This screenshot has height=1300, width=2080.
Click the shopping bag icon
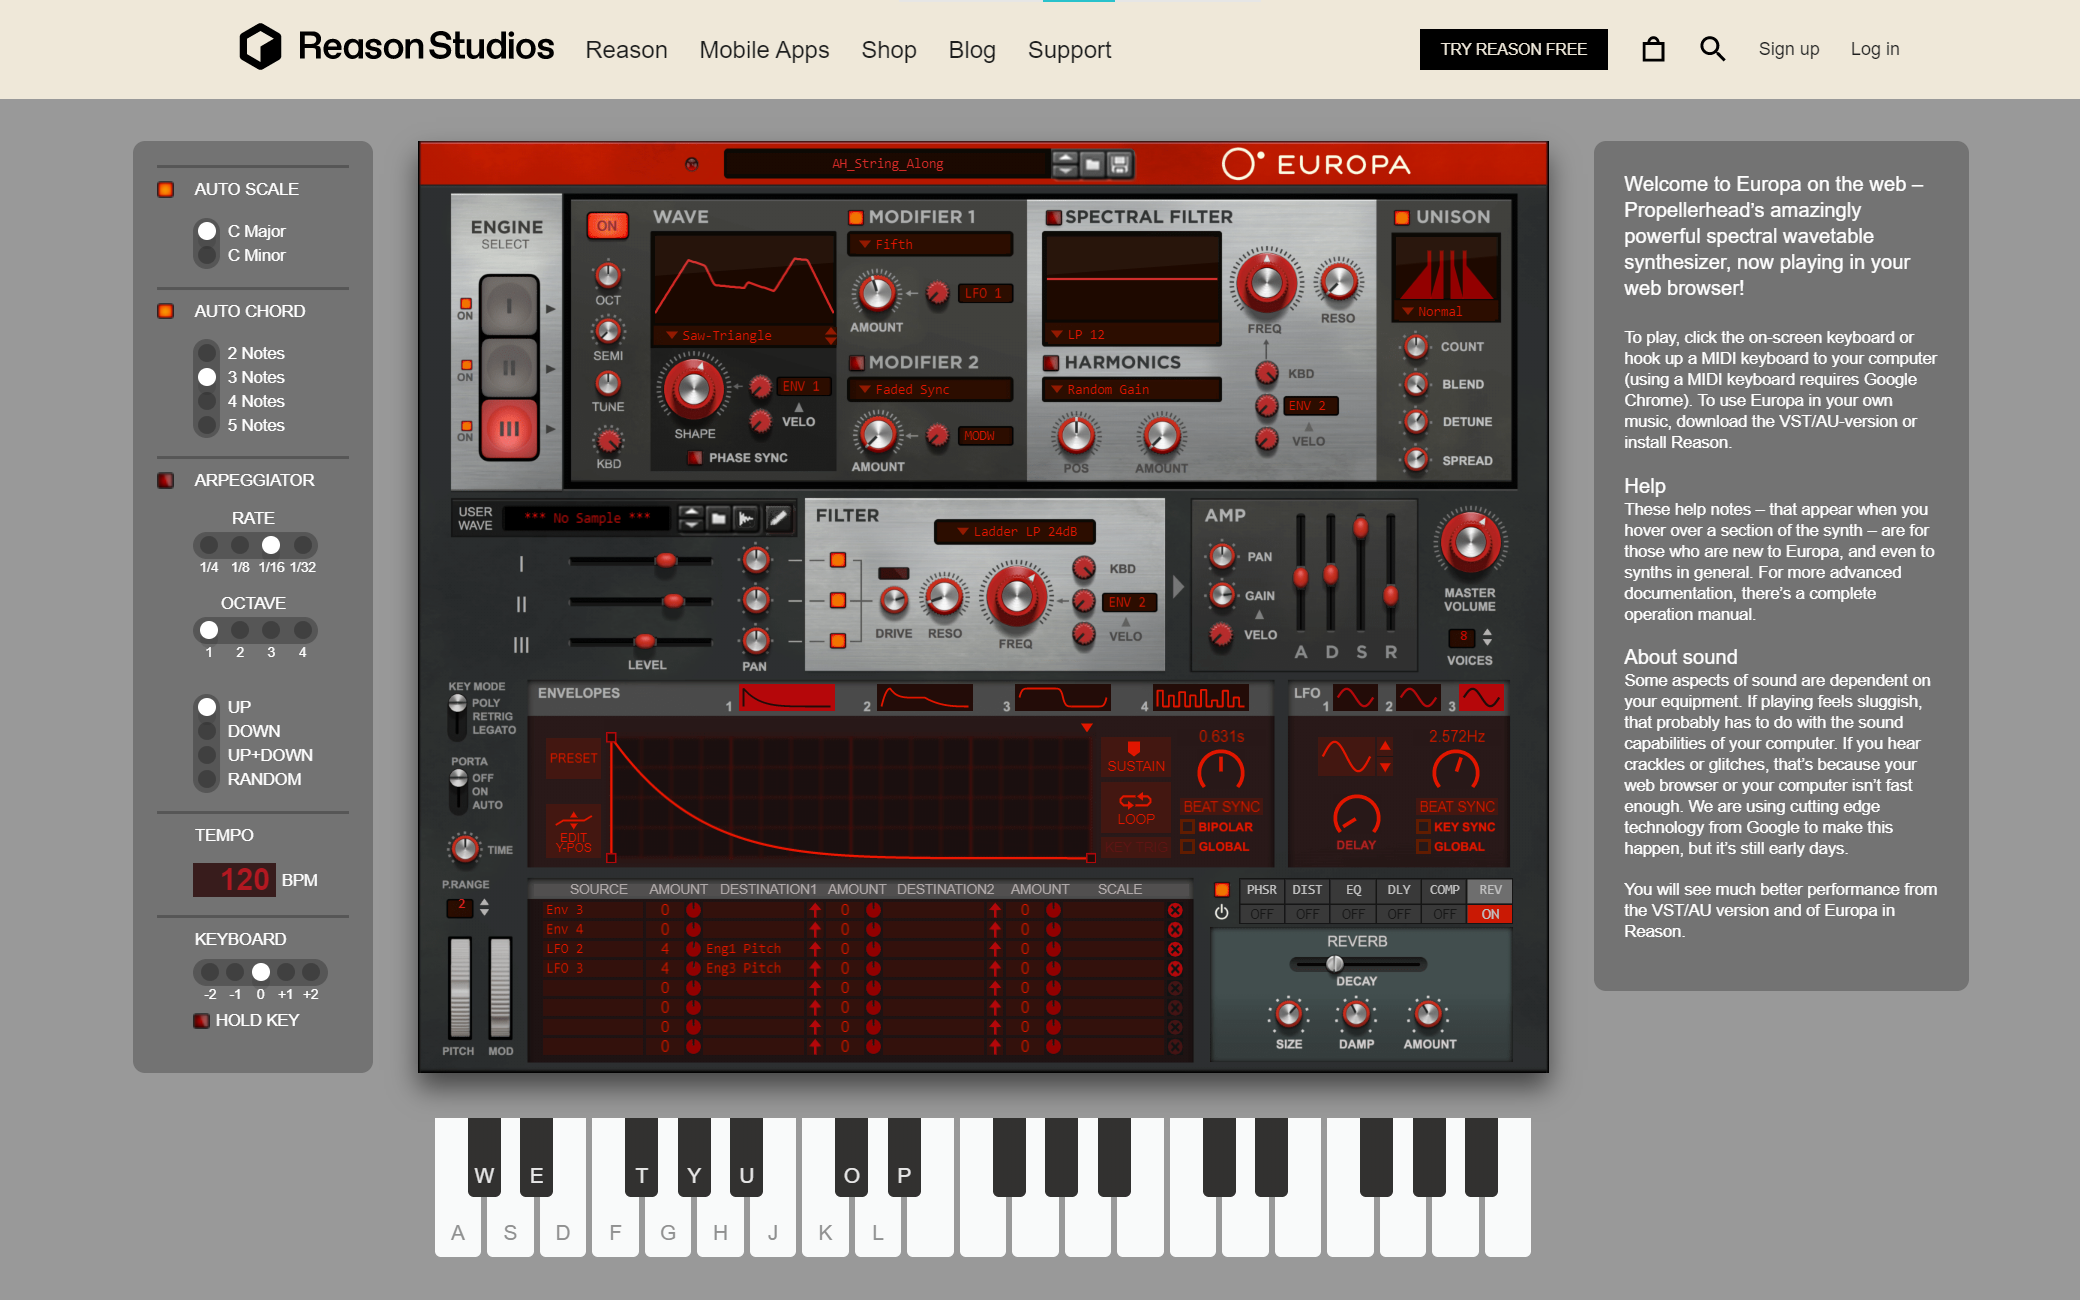point(1653,49)
